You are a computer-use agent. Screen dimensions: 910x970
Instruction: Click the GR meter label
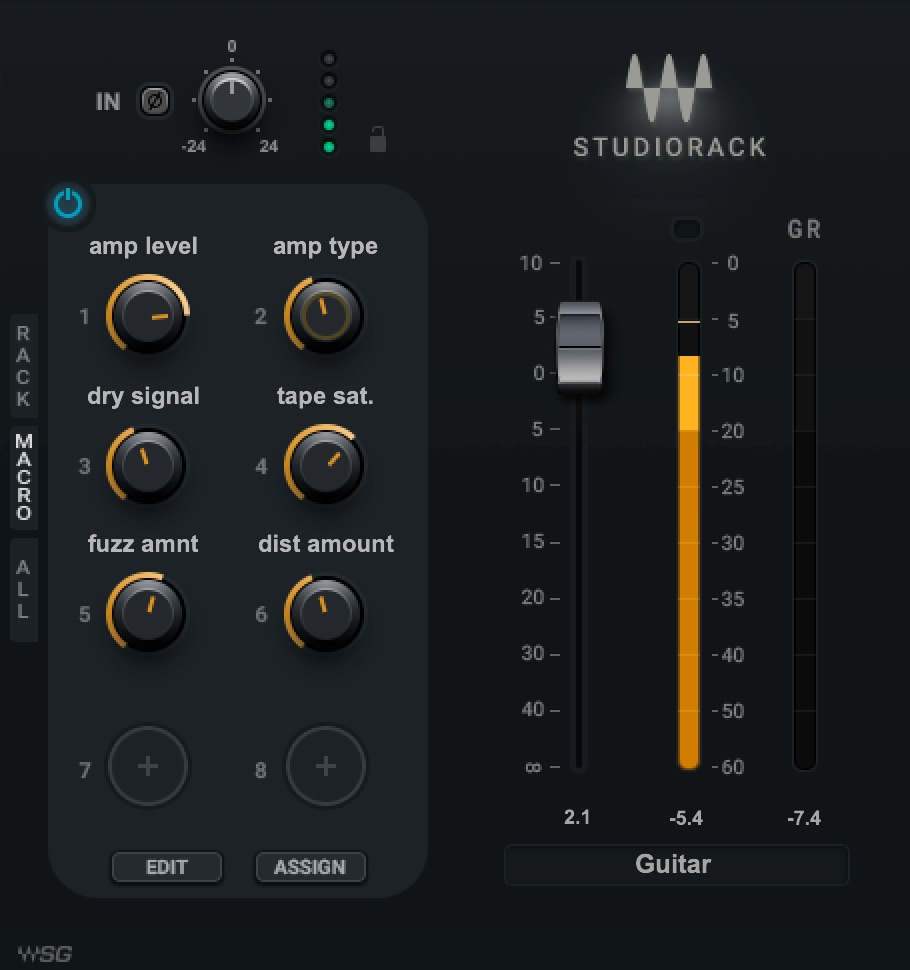[804, 230]
